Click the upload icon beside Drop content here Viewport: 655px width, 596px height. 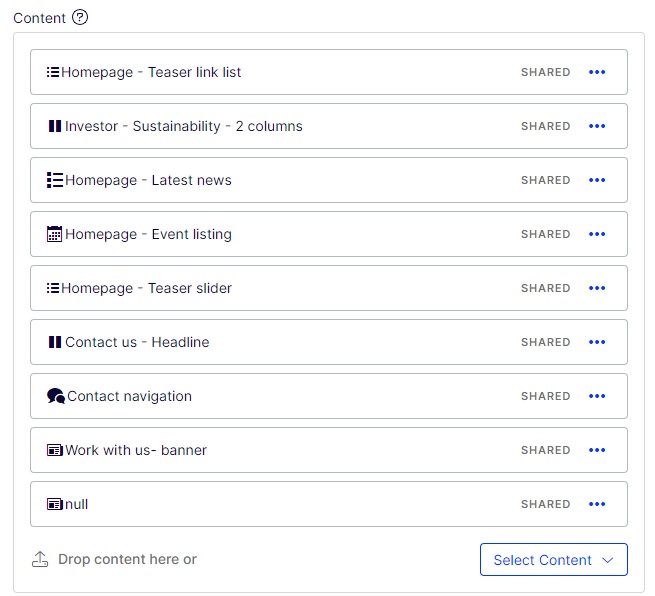tap(40, 559)
